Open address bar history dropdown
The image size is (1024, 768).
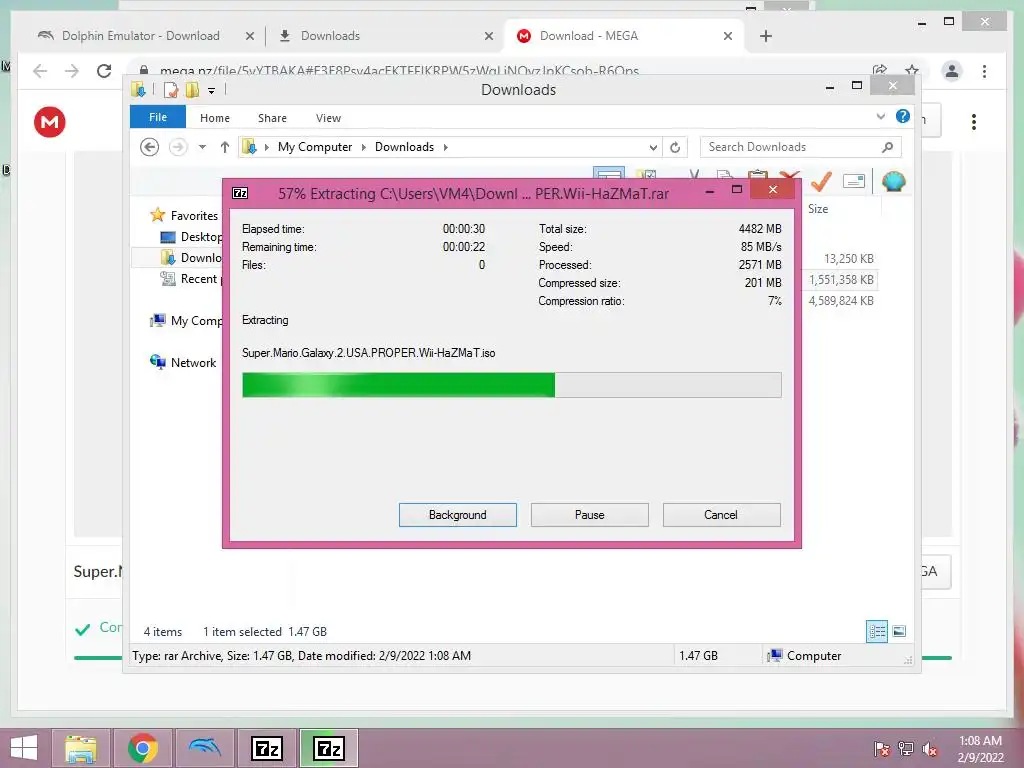(x=653, y=148)
